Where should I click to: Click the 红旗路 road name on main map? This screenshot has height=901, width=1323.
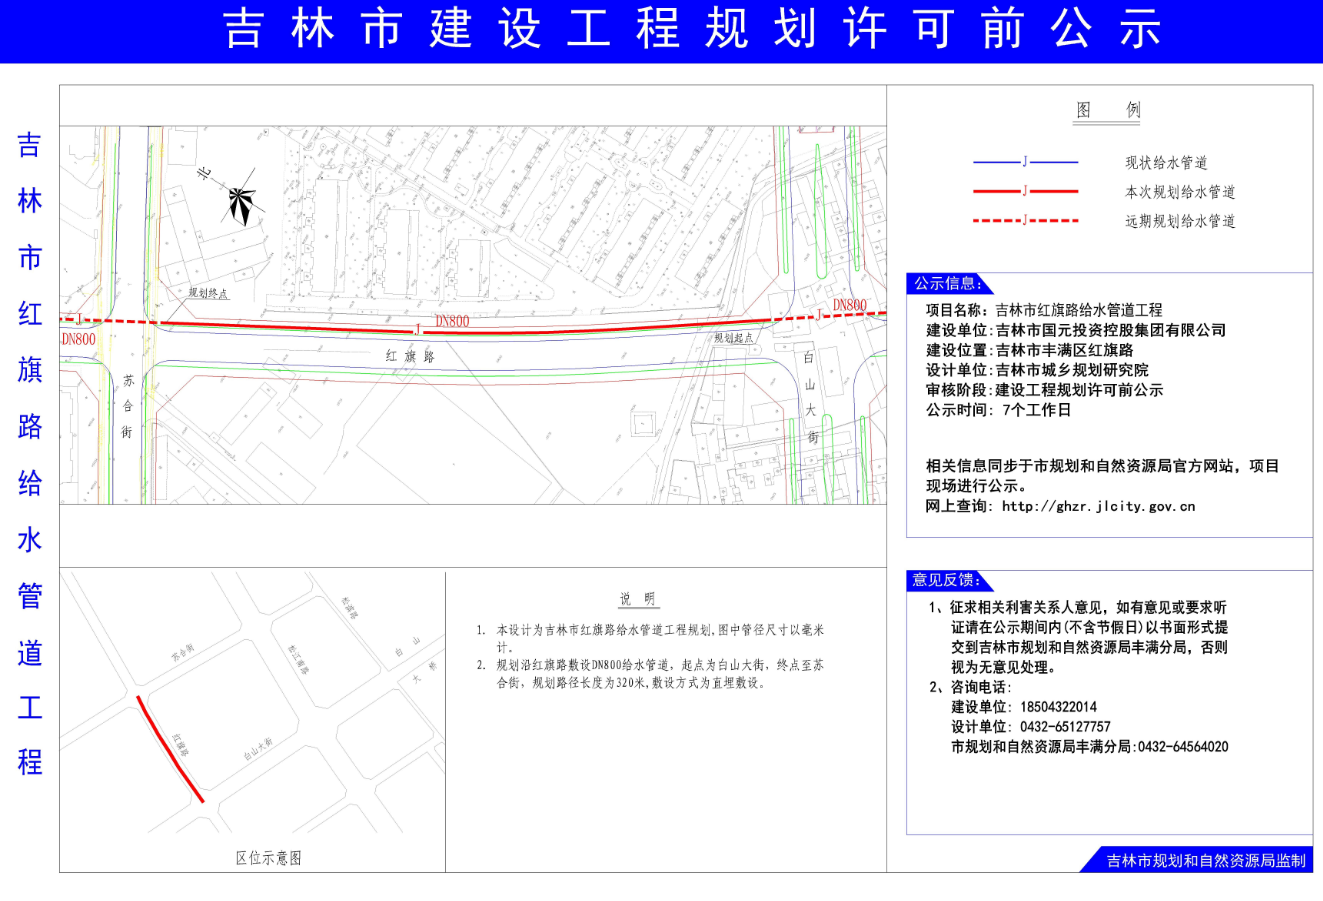point(410,356)
